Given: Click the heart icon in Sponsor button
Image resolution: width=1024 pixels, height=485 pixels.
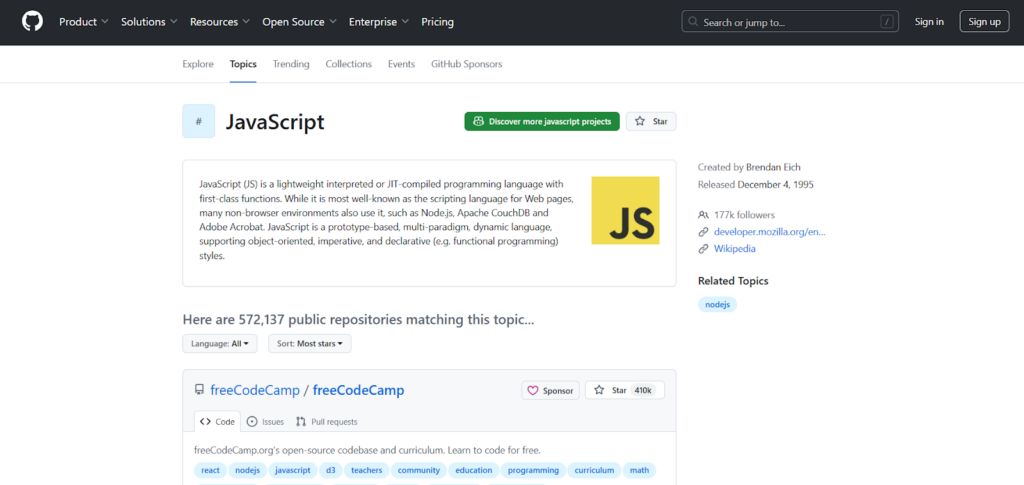Looking at the screenshot, I should coord(533,390).
